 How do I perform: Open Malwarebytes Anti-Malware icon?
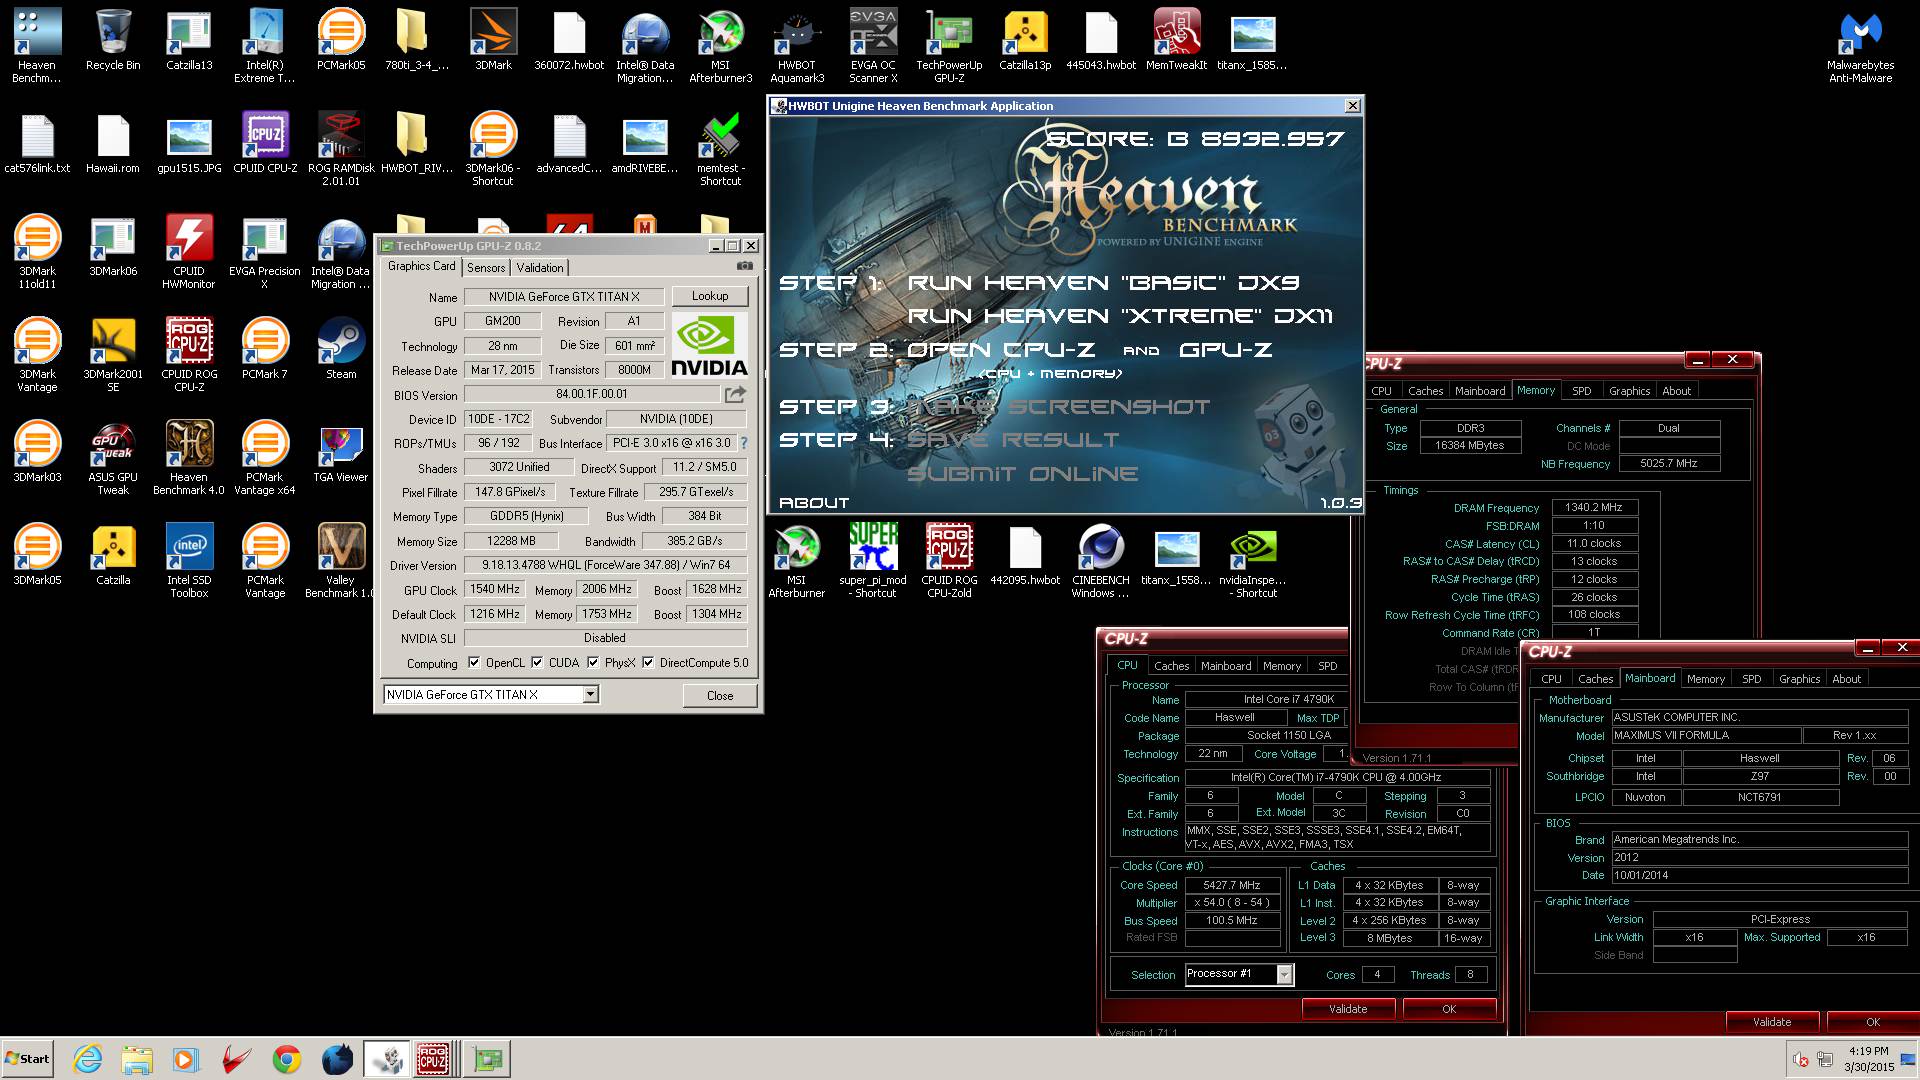(x=1860, y=47)
